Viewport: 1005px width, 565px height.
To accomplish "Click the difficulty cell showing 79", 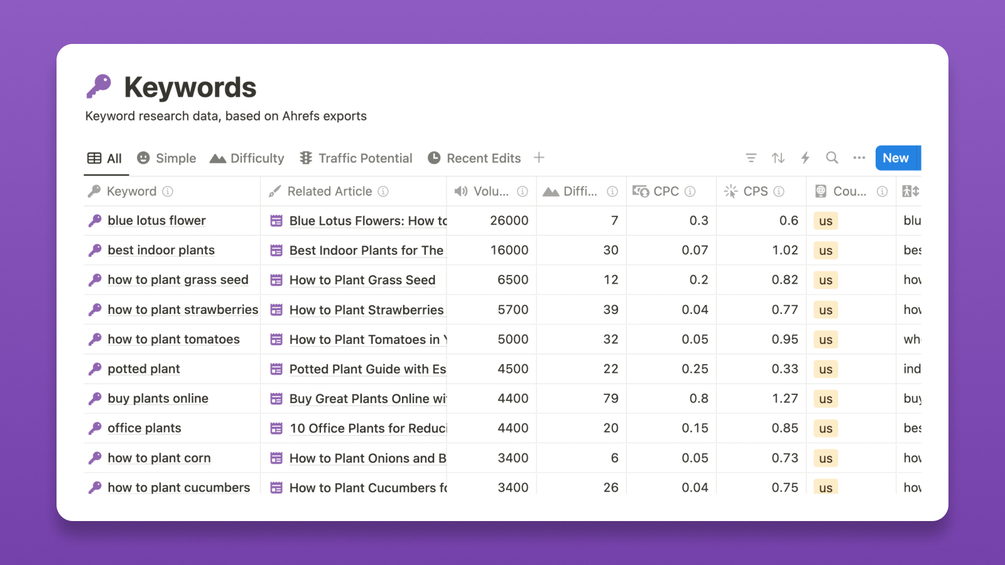I will pyautogui.click(x=581, y=398).
